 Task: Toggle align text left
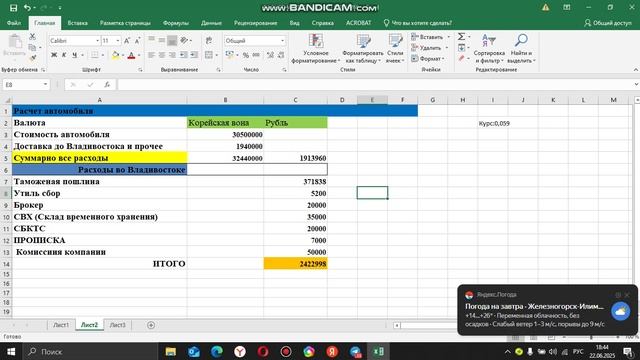[x=151, y=55]
